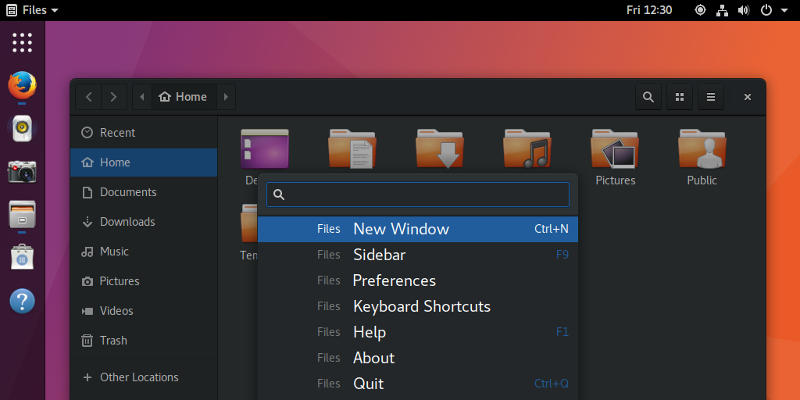Open the Help question mark icon
The height and width of the screenshot is (400, 800).
[22, 301]
